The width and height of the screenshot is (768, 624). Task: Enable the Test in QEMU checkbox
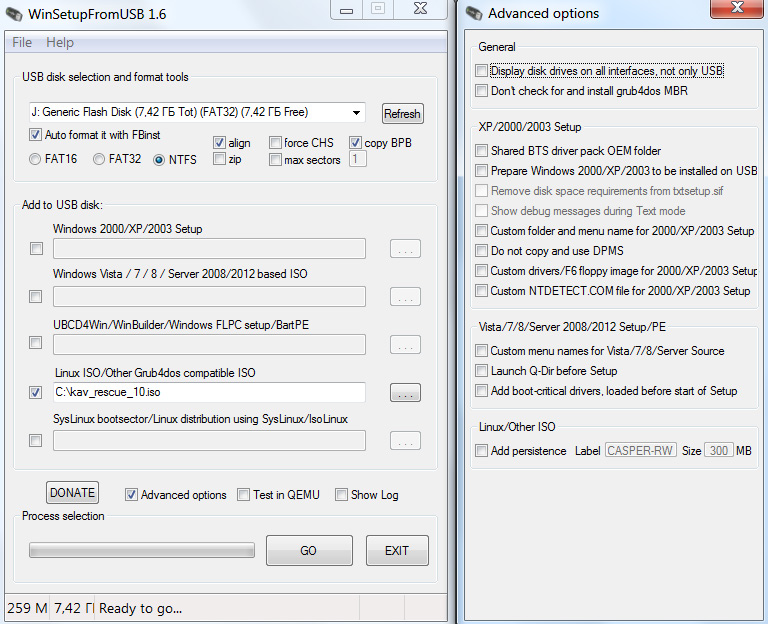coord(245,495)
